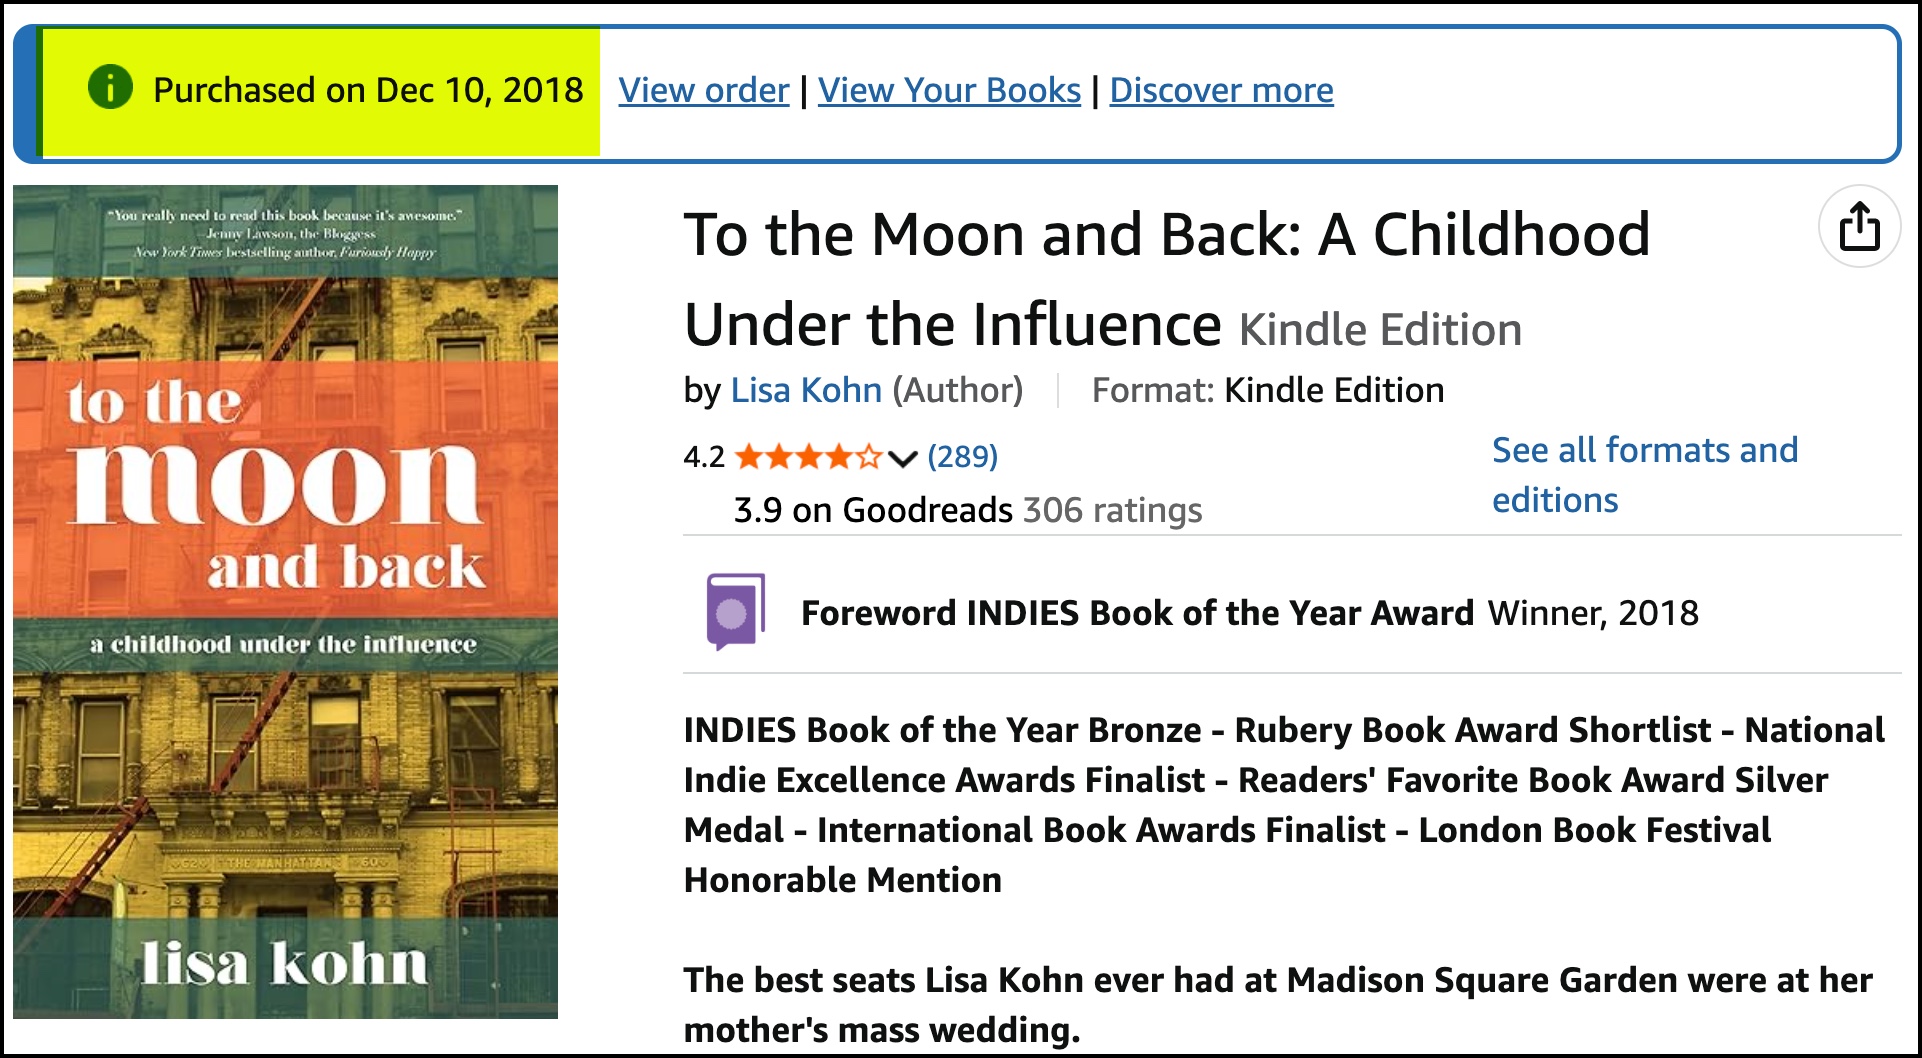Click the 306 ratings Goodreads count
Viewport: 1922px width, 1058px height.
point(1112,510)
